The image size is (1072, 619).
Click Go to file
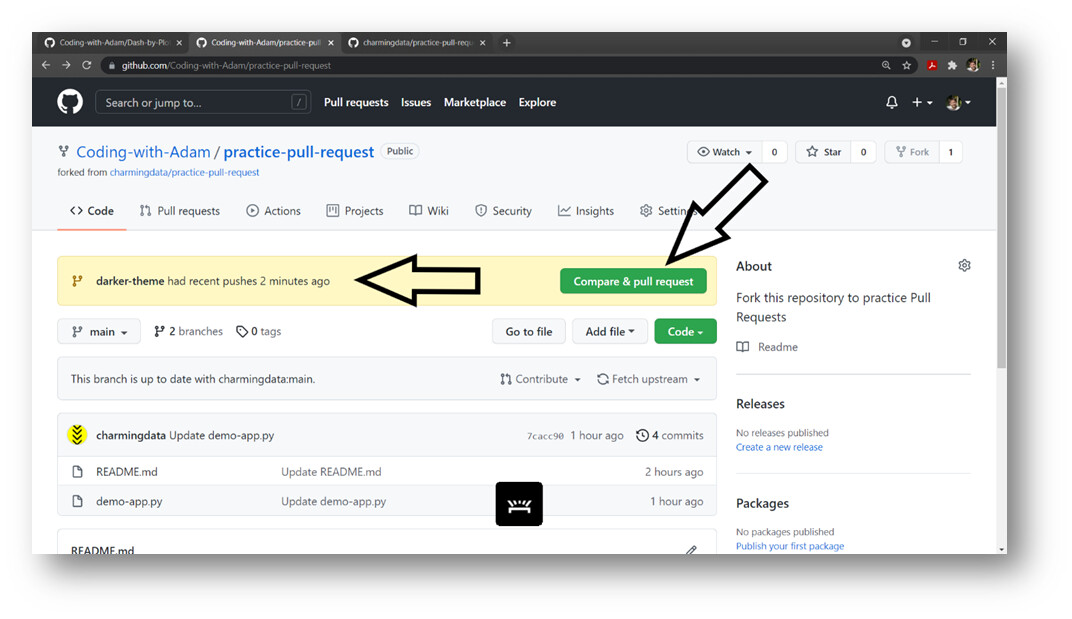(528, 331)
